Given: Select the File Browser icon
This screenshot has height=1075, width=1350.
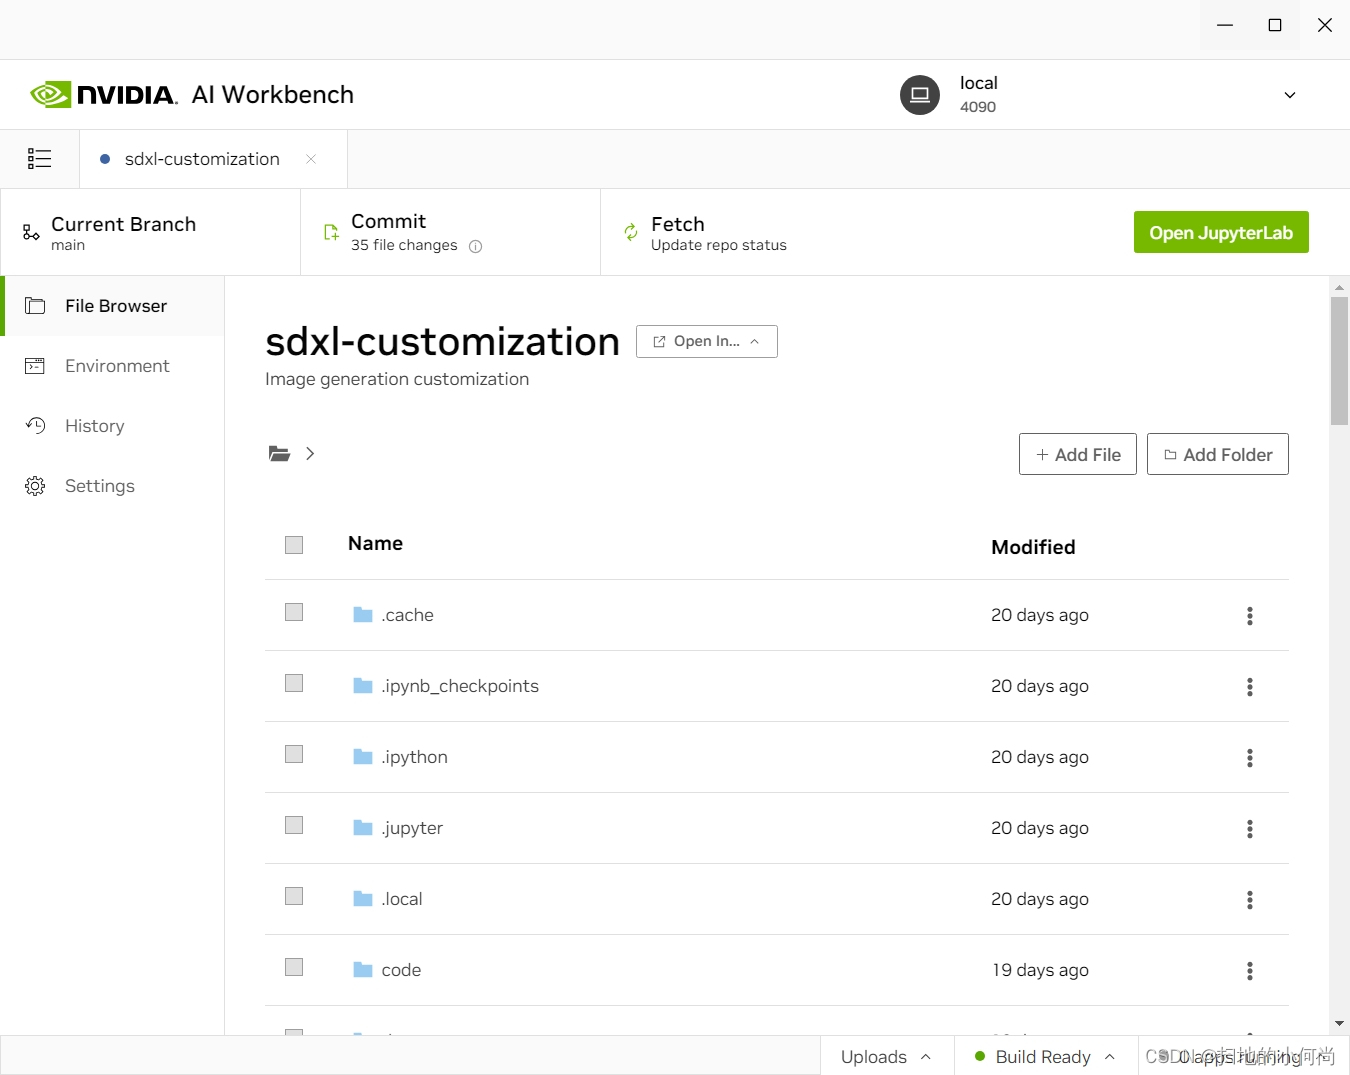Looking at the screenshot, I should pos(35,306).
